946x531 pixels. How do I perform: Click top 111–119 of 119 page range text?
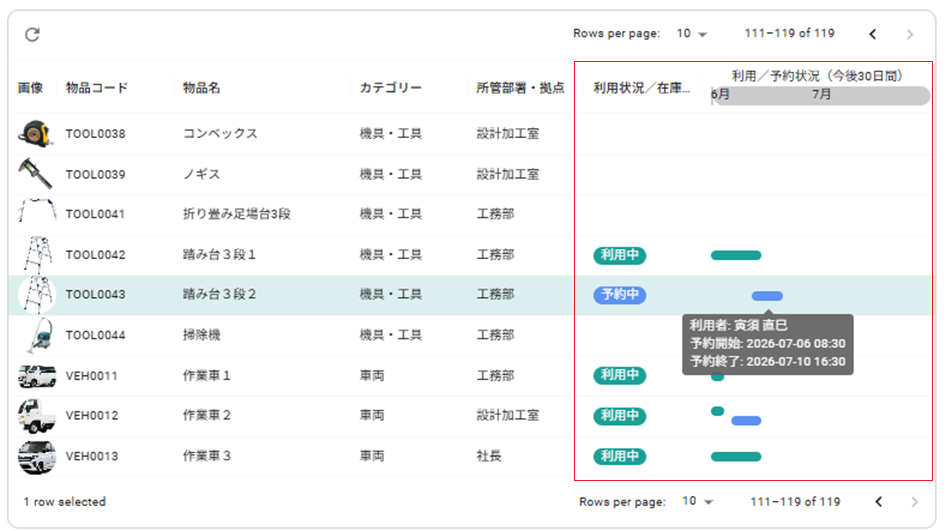coord(789,33)
